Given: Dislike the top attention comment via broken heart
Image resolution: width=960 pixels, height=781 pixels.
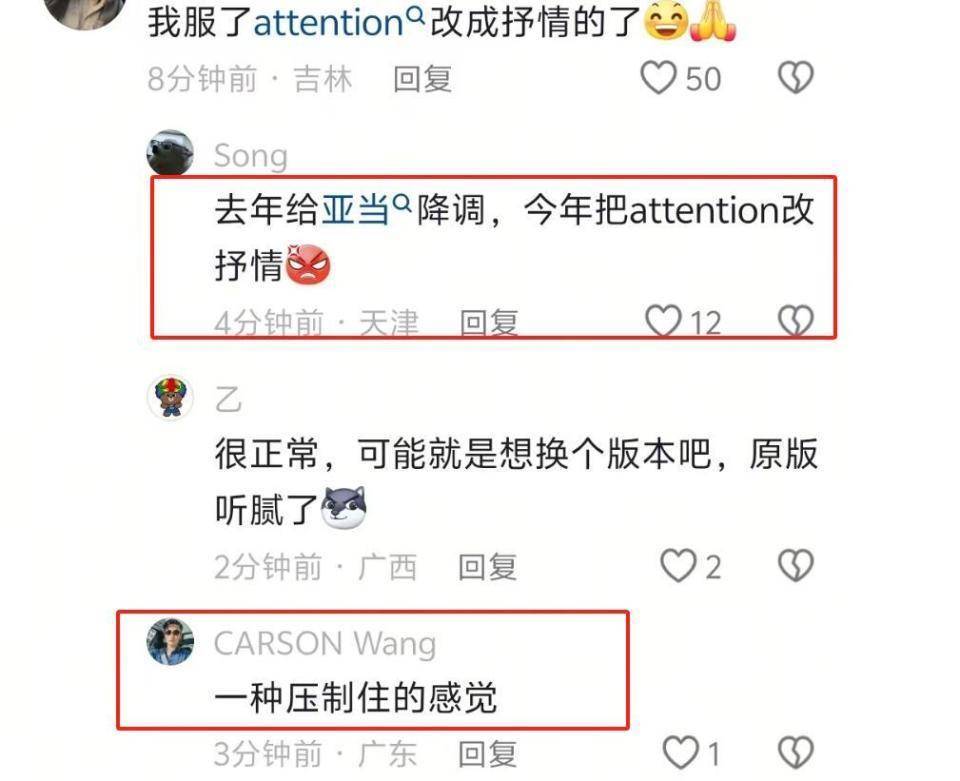Looking at the screenshot, I should (795, 78).
